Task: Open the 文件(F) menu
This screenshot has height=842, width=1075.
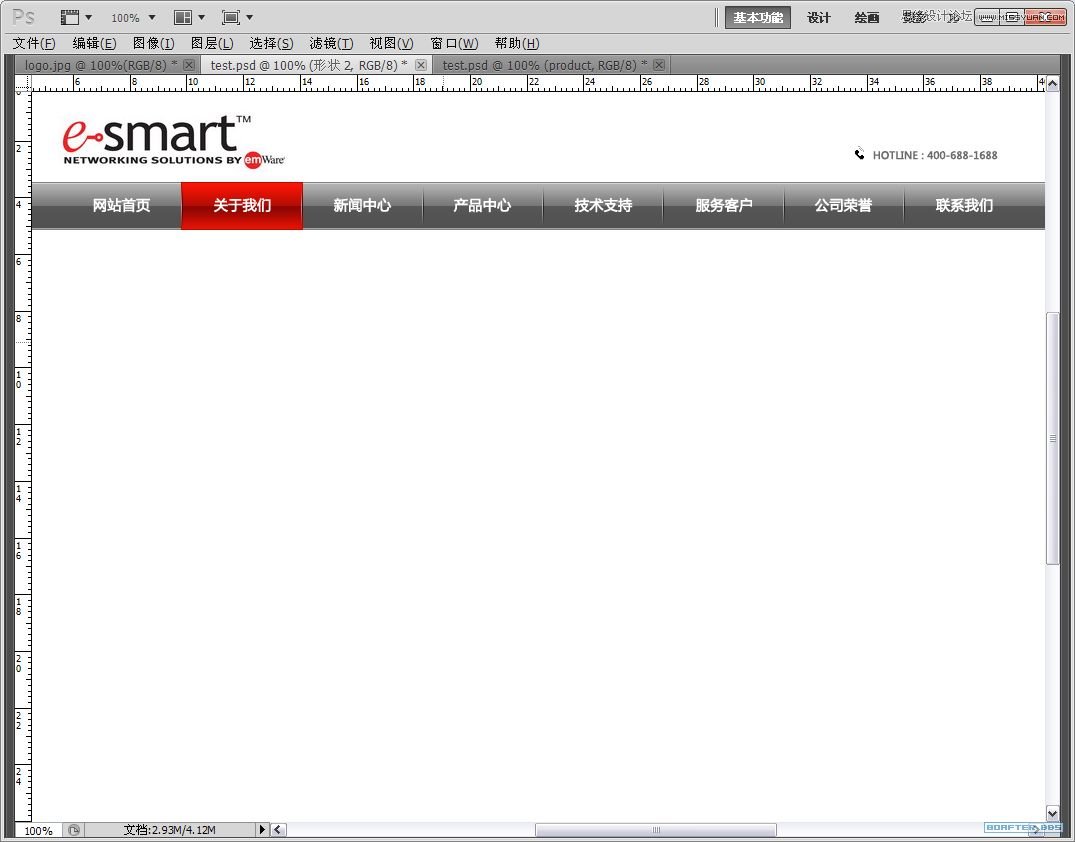Action: (34, 43)
